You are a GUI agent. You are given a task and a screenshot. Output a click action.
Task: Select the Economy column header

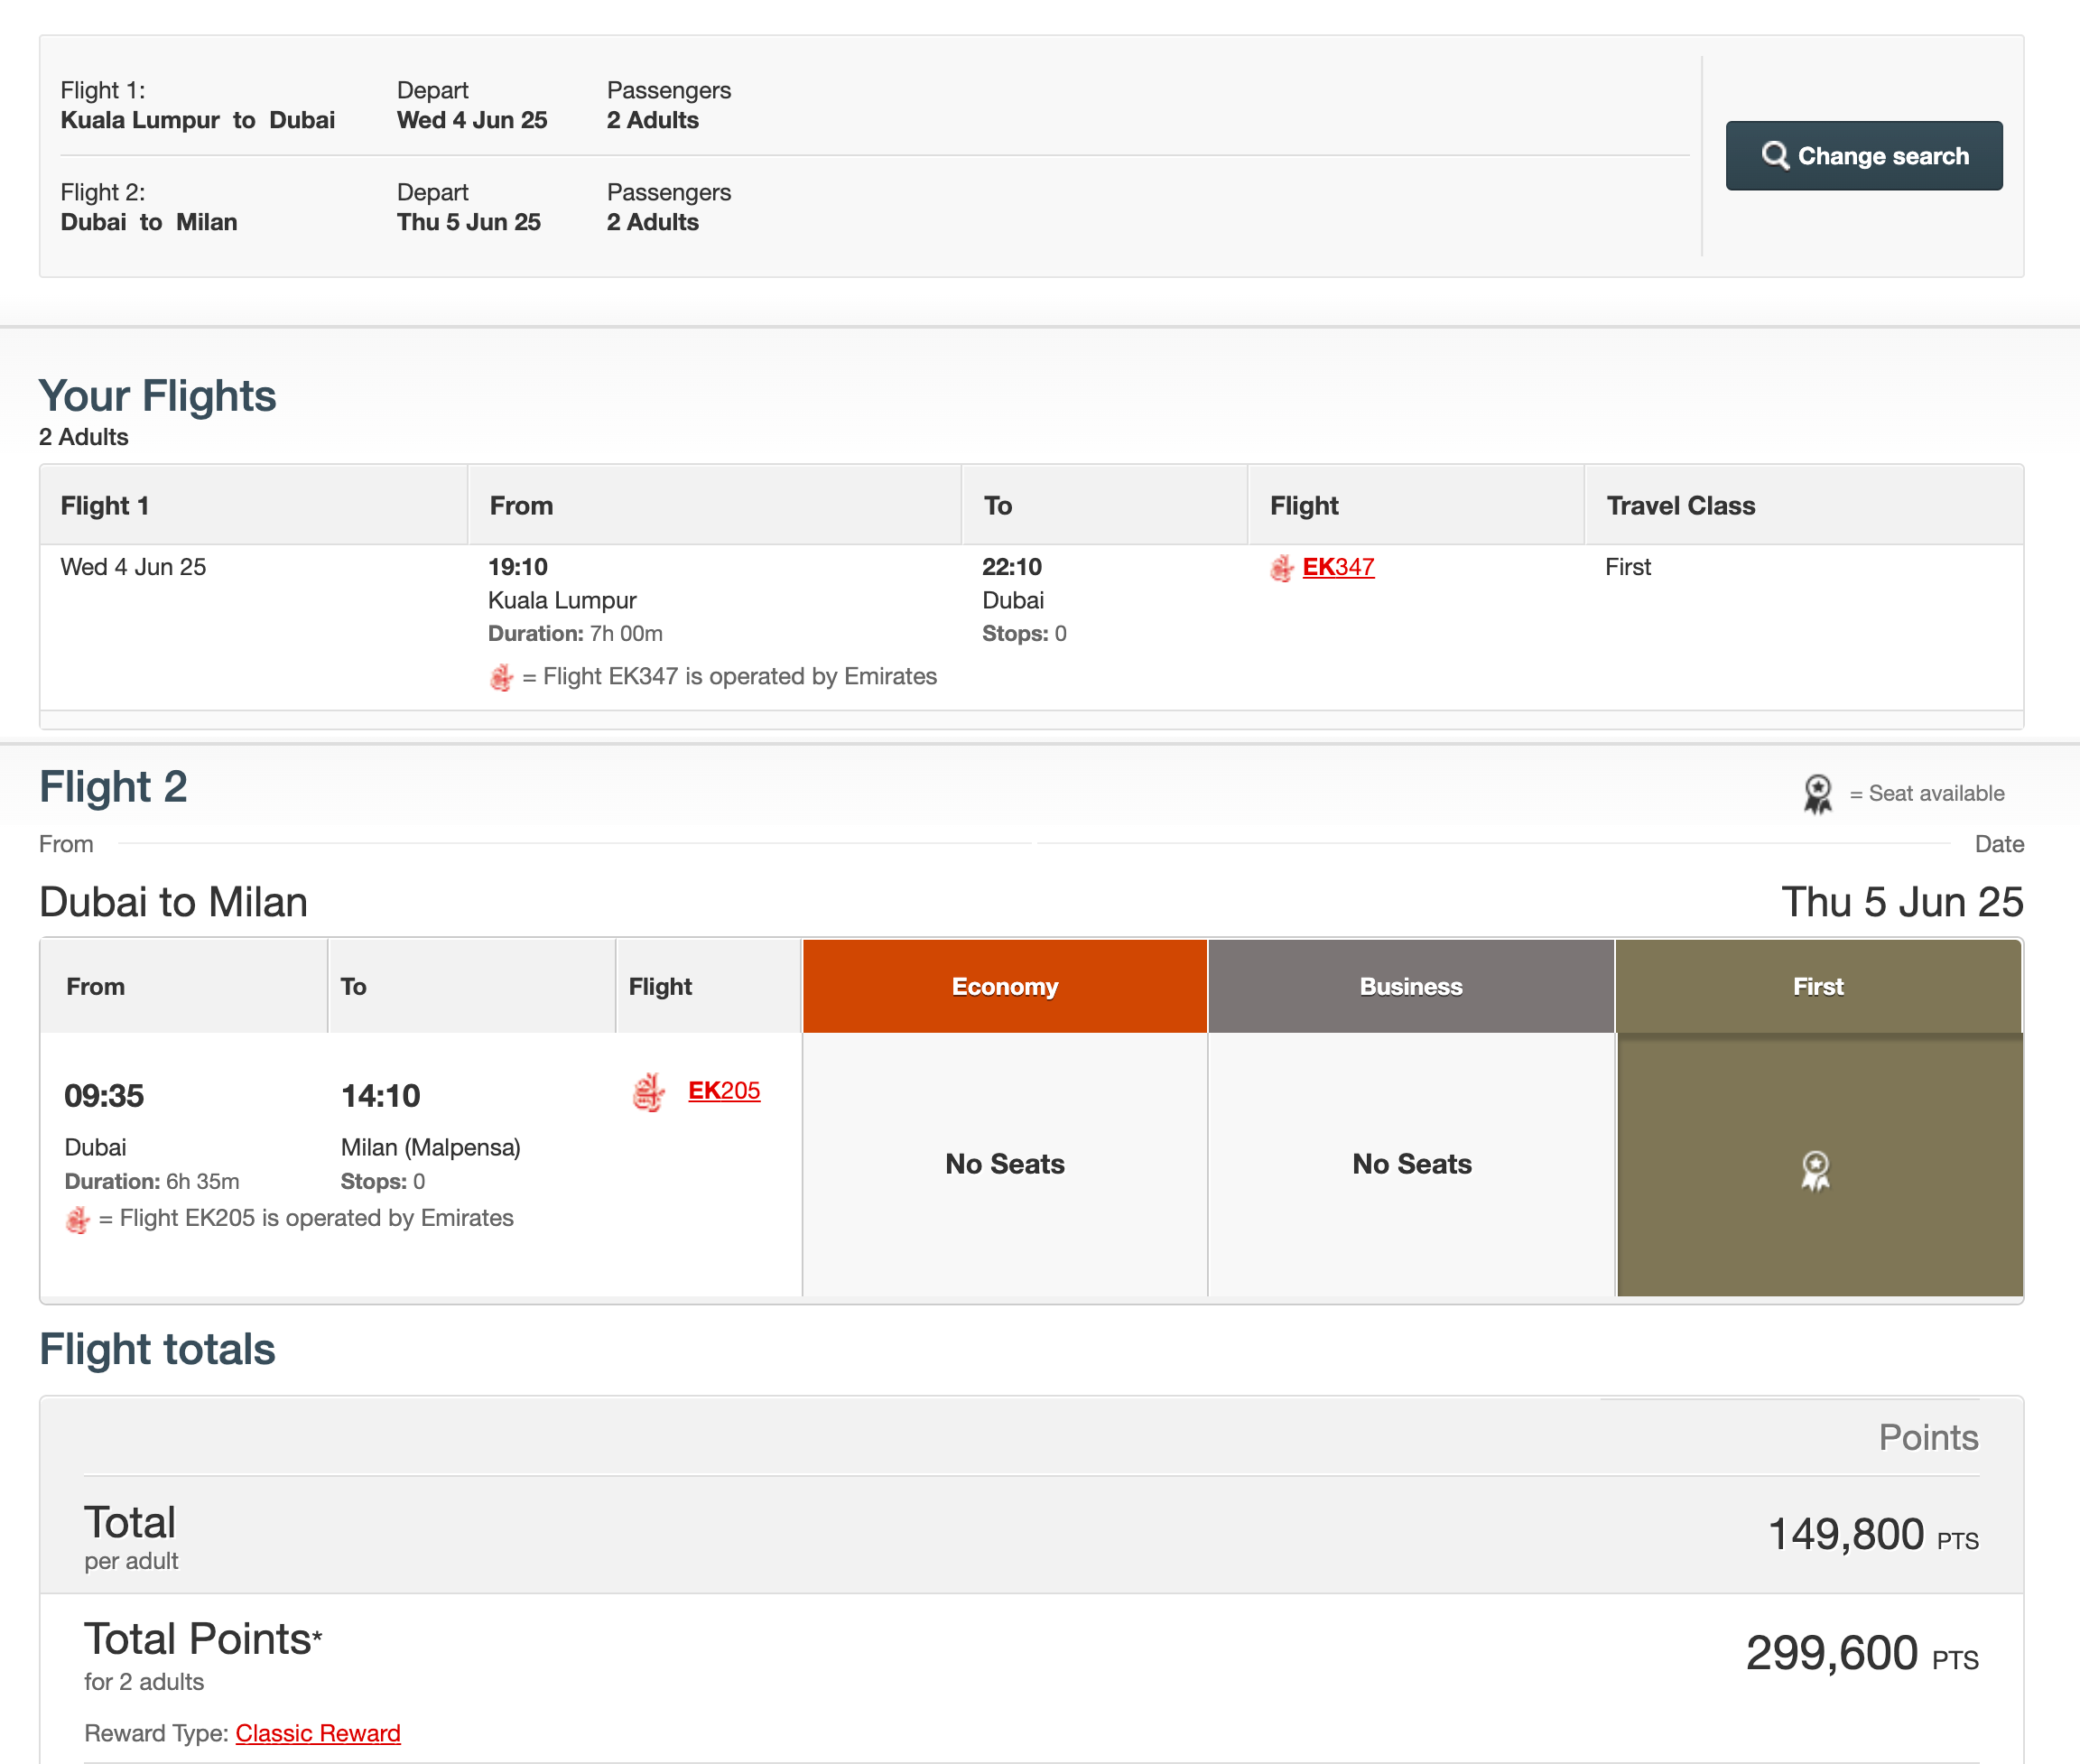pyautogui.click(x=1004, y=986)
